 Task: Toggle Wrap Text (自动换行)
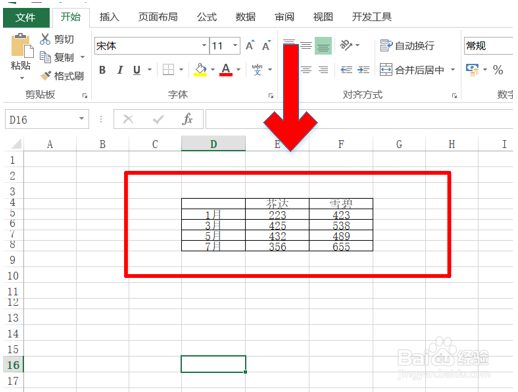tap(407, 45)
